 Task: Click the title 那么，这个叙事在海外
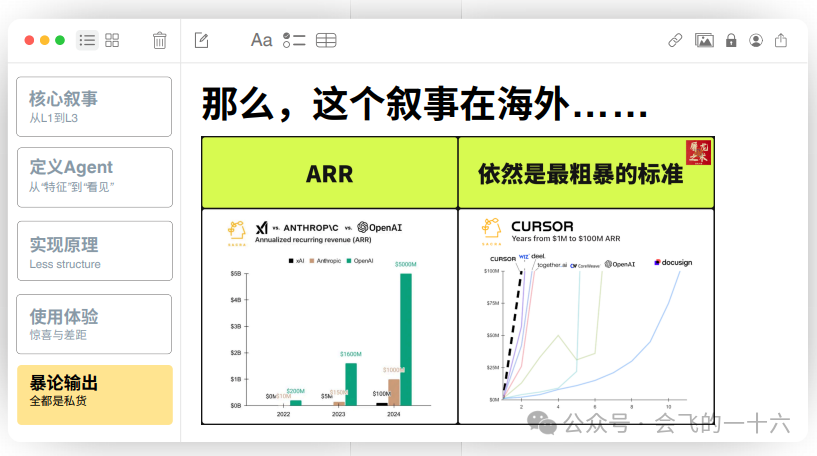click(424, 103)
